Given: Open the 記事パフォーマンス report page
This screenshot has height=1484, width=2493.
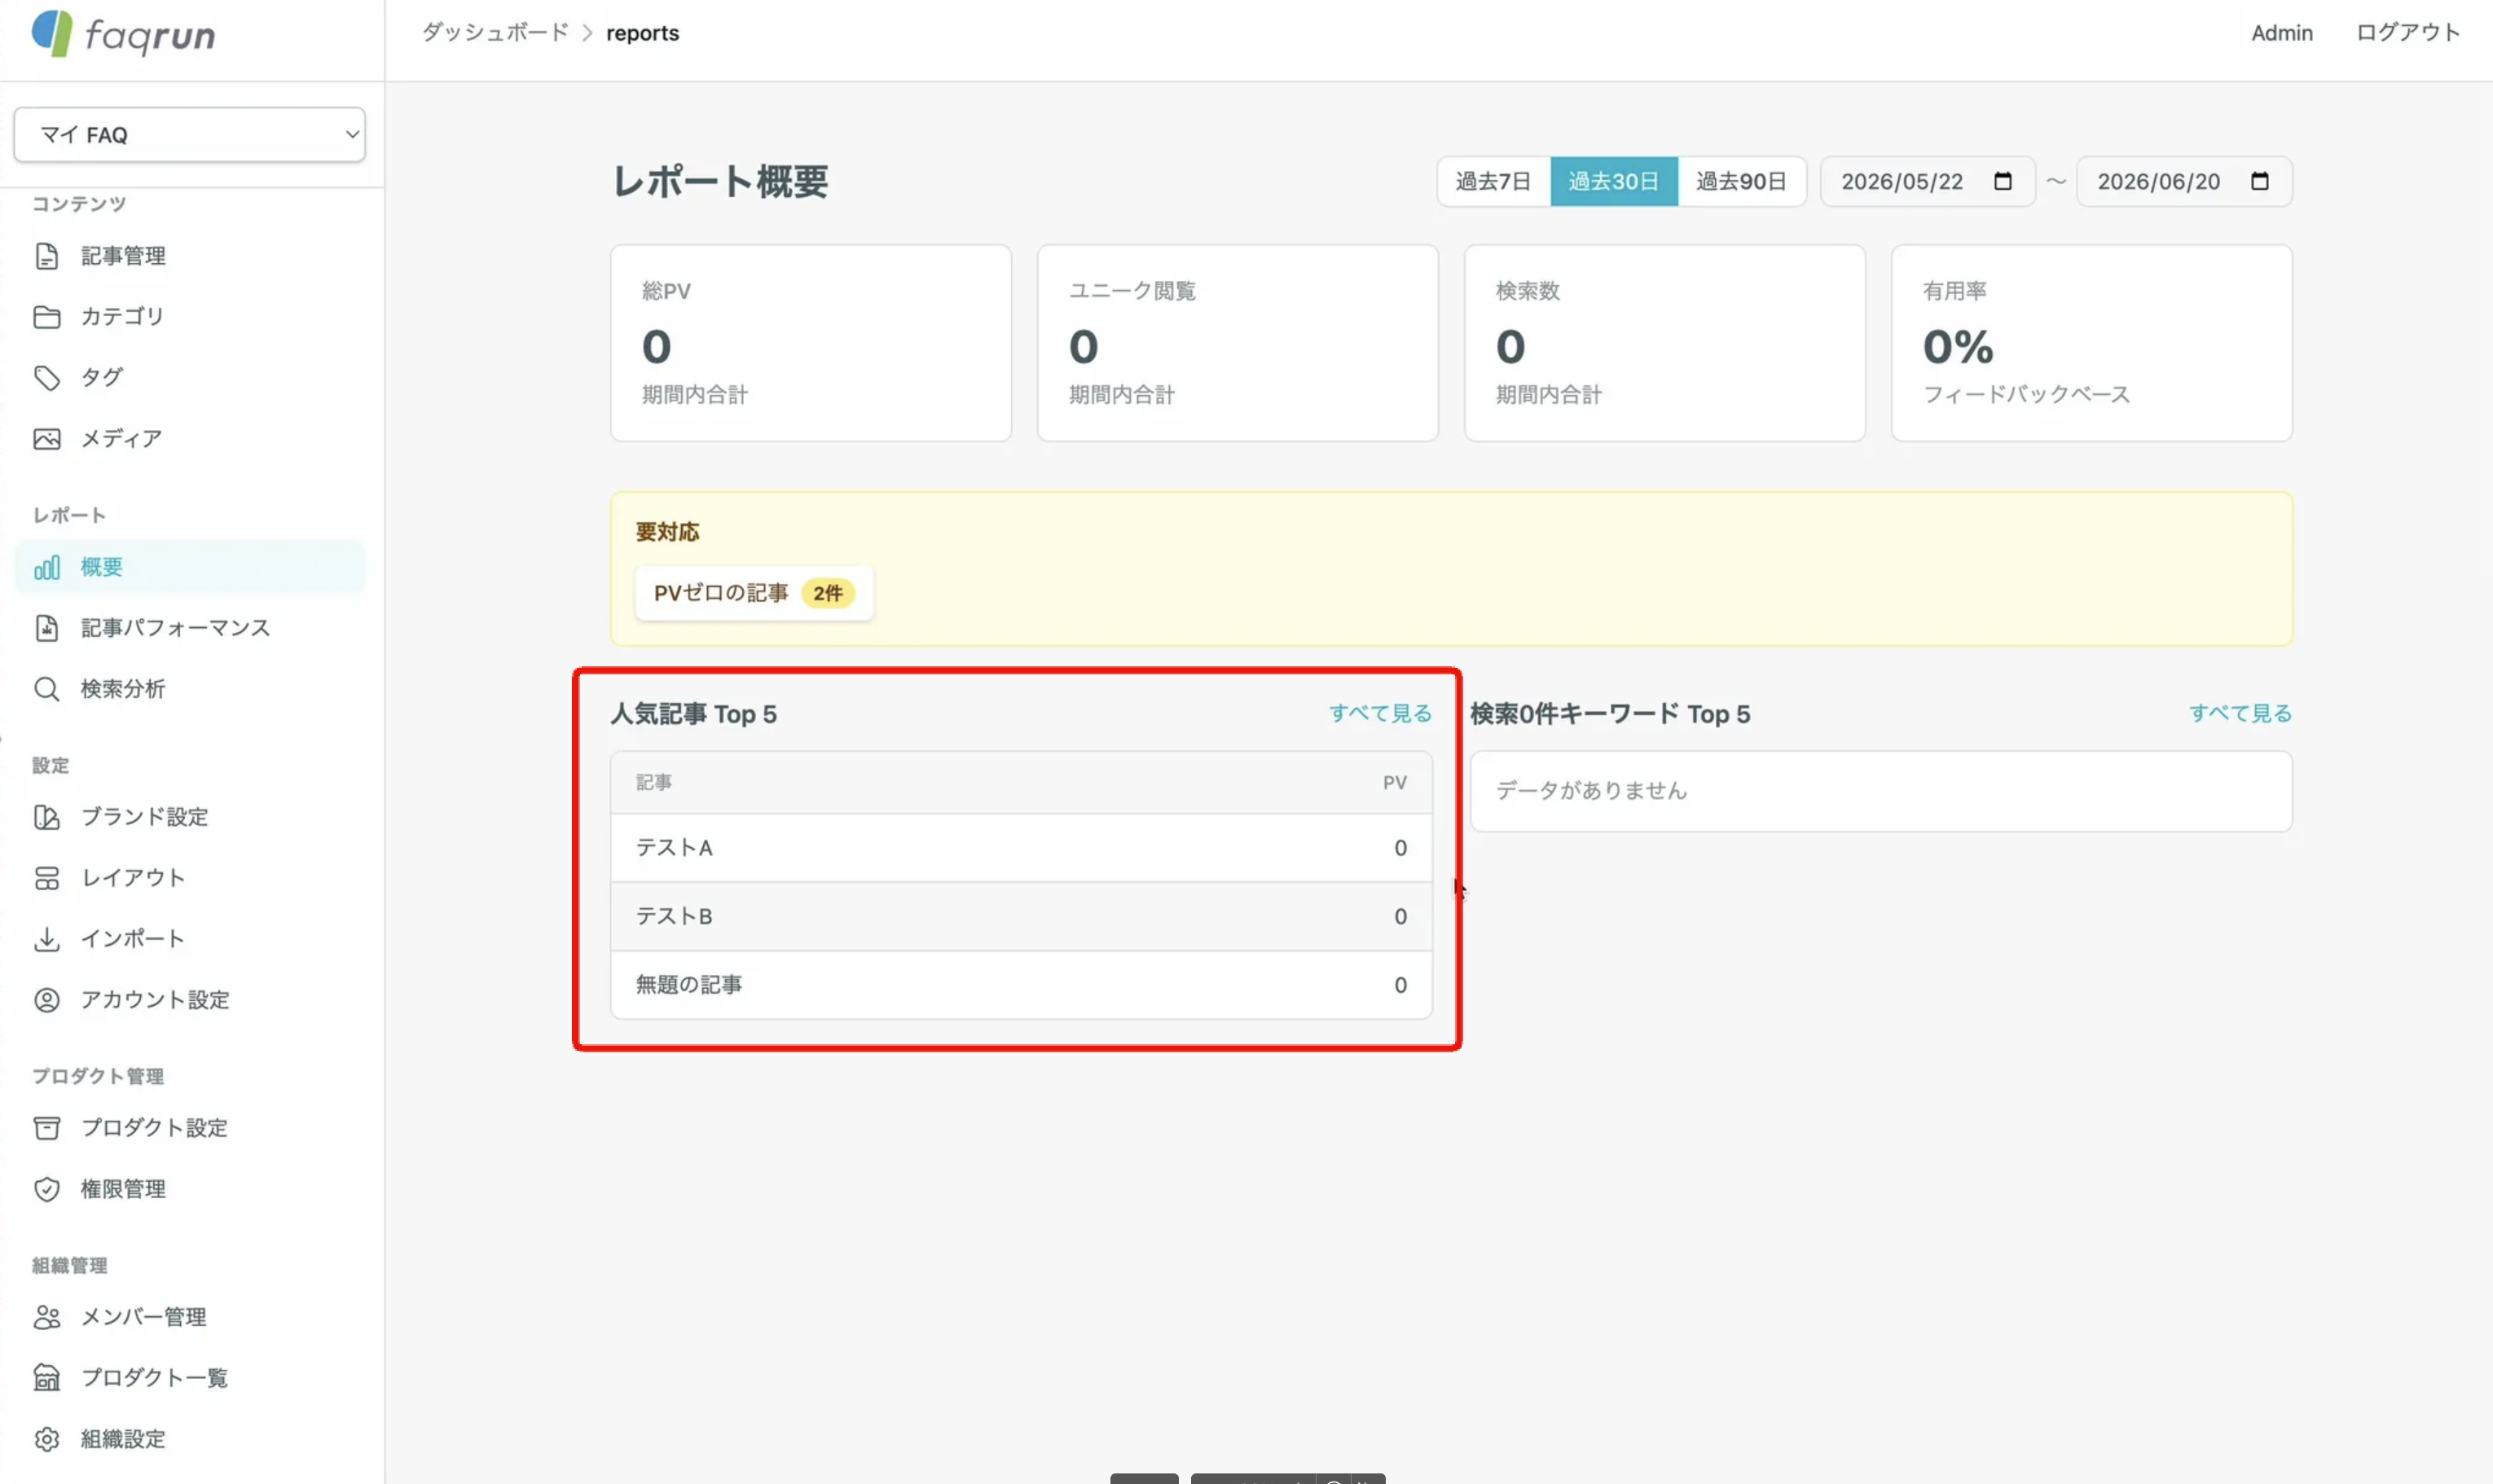Looking at the screenshot, I should click(x=190, y=628).
